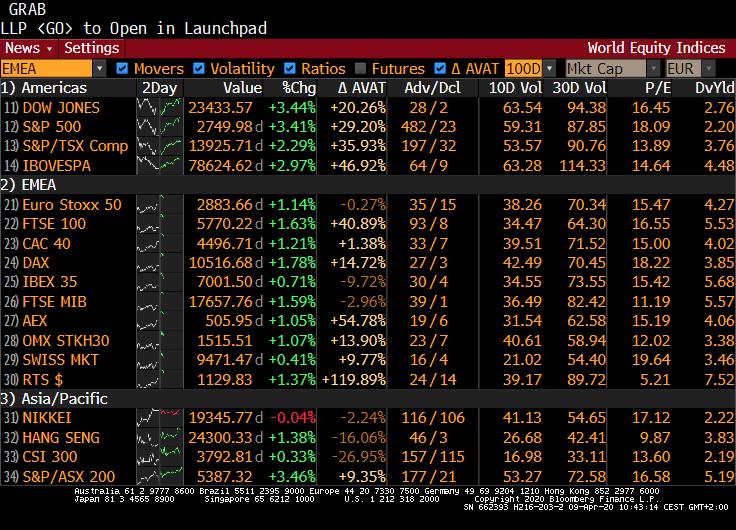The image size is (736, 530).
Task: Open the NIKKEI index
Action: pyautogui.click(x=47, y=418)
